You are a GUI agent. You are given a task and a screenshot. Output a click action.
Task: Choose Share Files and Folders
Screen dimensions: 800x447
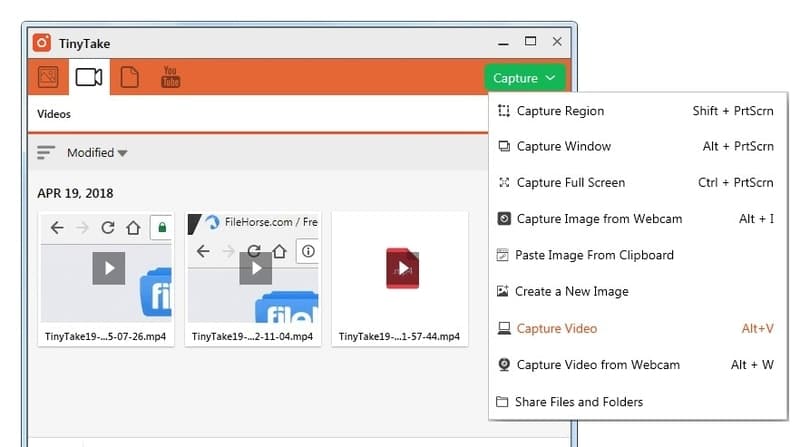point(638,402)
